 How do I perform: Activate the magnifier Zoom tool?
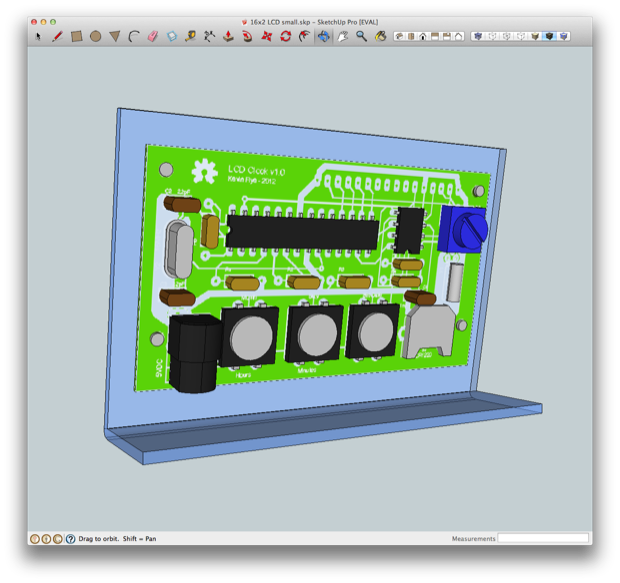[361, 37]
